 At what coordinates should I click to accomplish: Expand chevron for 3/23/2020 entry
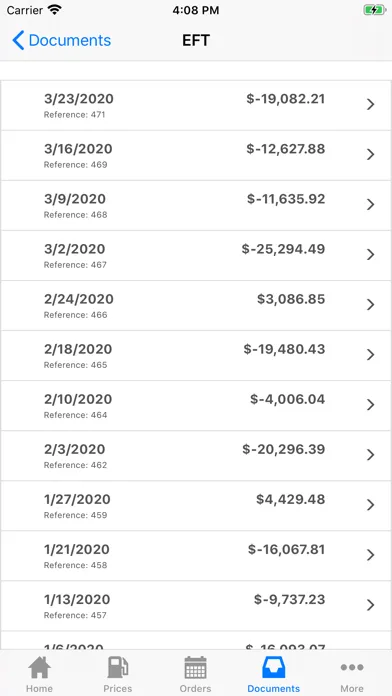(x=370, y=104)
